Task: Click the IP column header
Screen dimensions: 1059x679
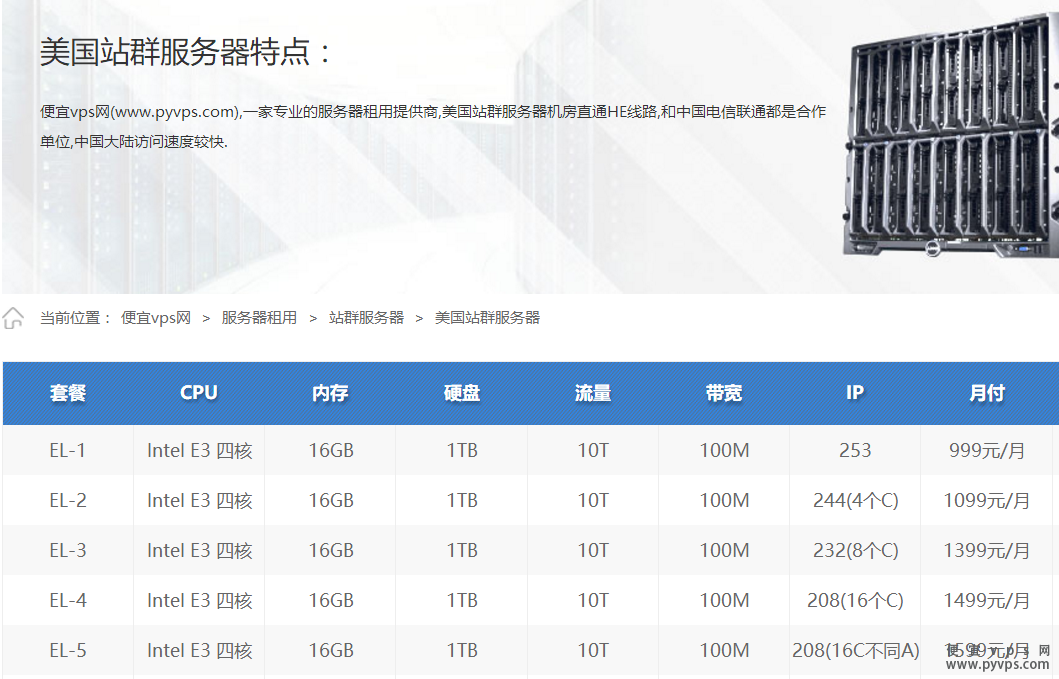Action: 855,393
